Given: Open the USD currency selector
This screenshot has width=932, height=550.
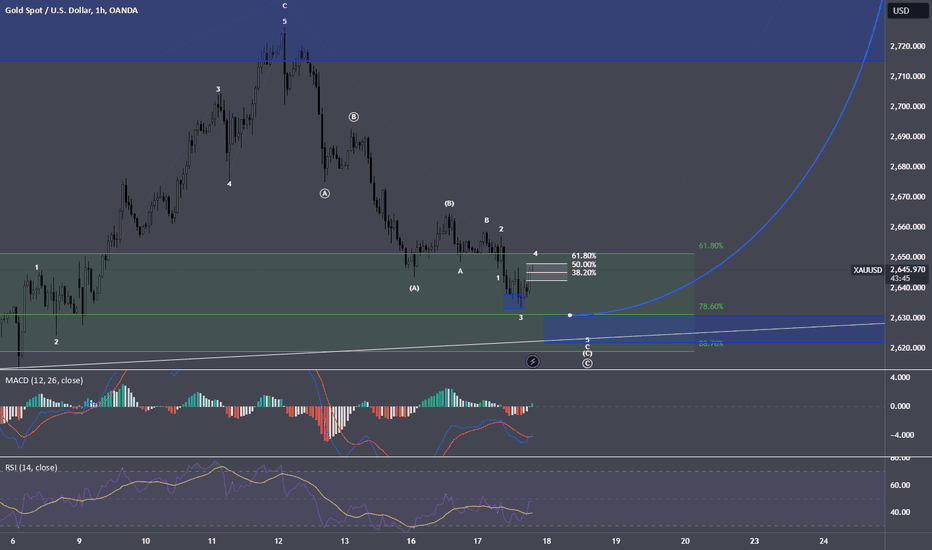Looking at the screenshot, I should coord(907,10).
